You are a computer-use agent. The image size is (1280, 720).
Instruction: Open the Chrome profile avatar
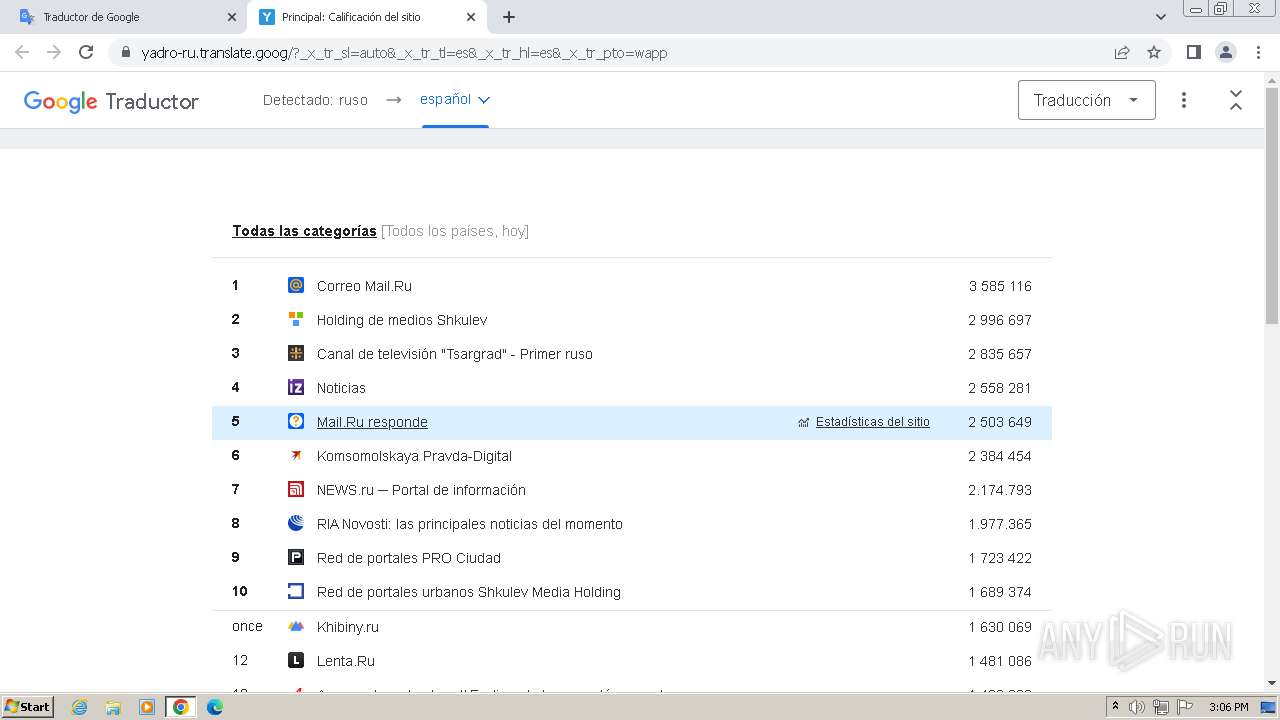click(1225, 52)
